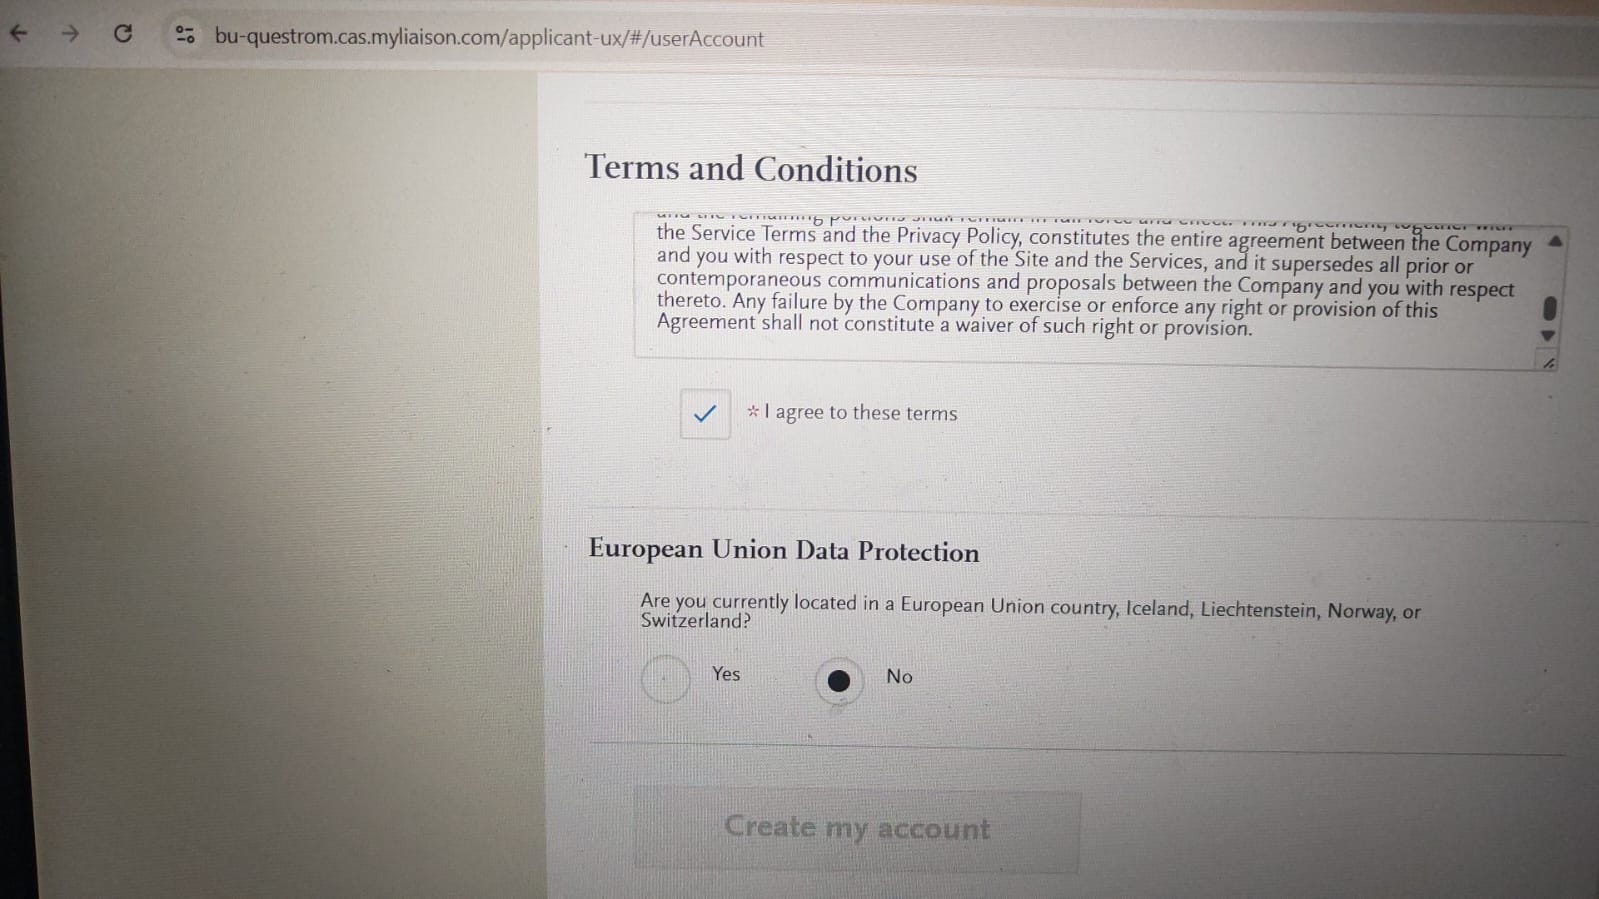1599x899 pixels.
Task: Go back to the previous page
Action: click(x=19, y=34)
